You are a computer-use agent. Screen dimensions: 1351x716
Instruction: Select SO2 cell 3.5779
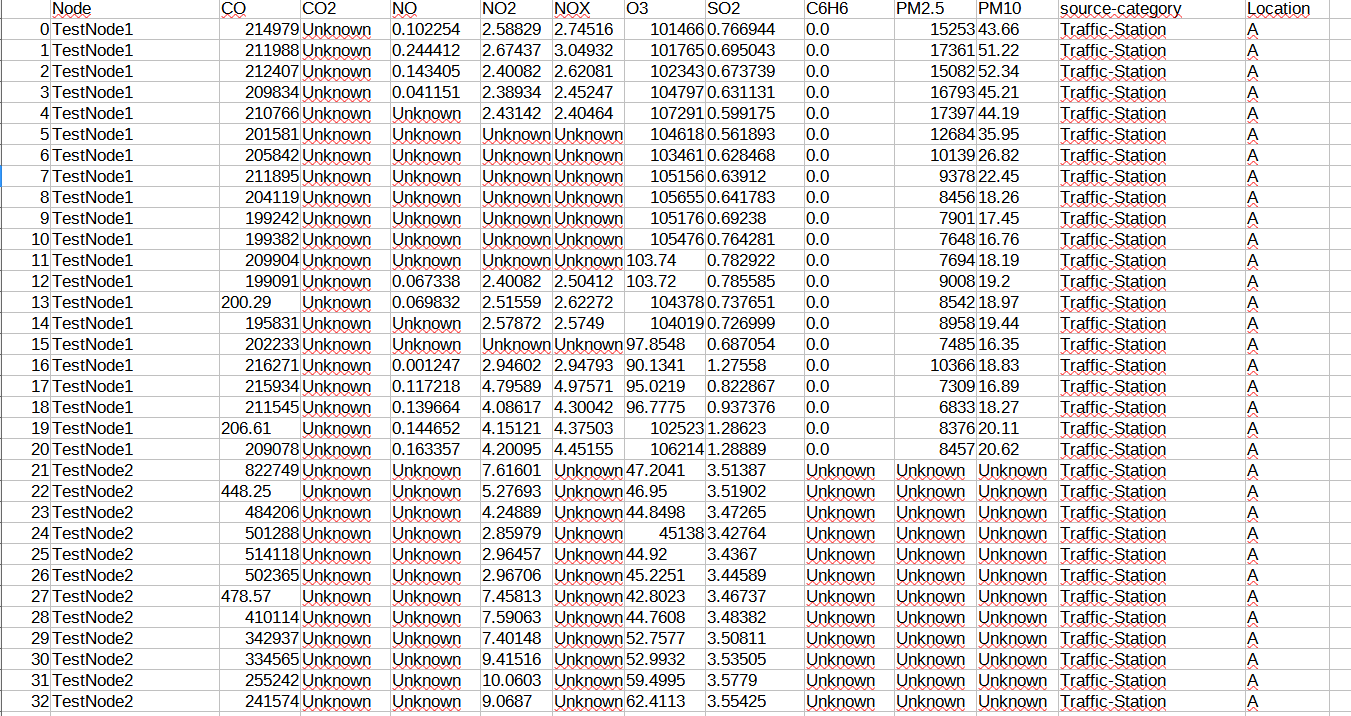pyautogui.click(x=754, y=681)
